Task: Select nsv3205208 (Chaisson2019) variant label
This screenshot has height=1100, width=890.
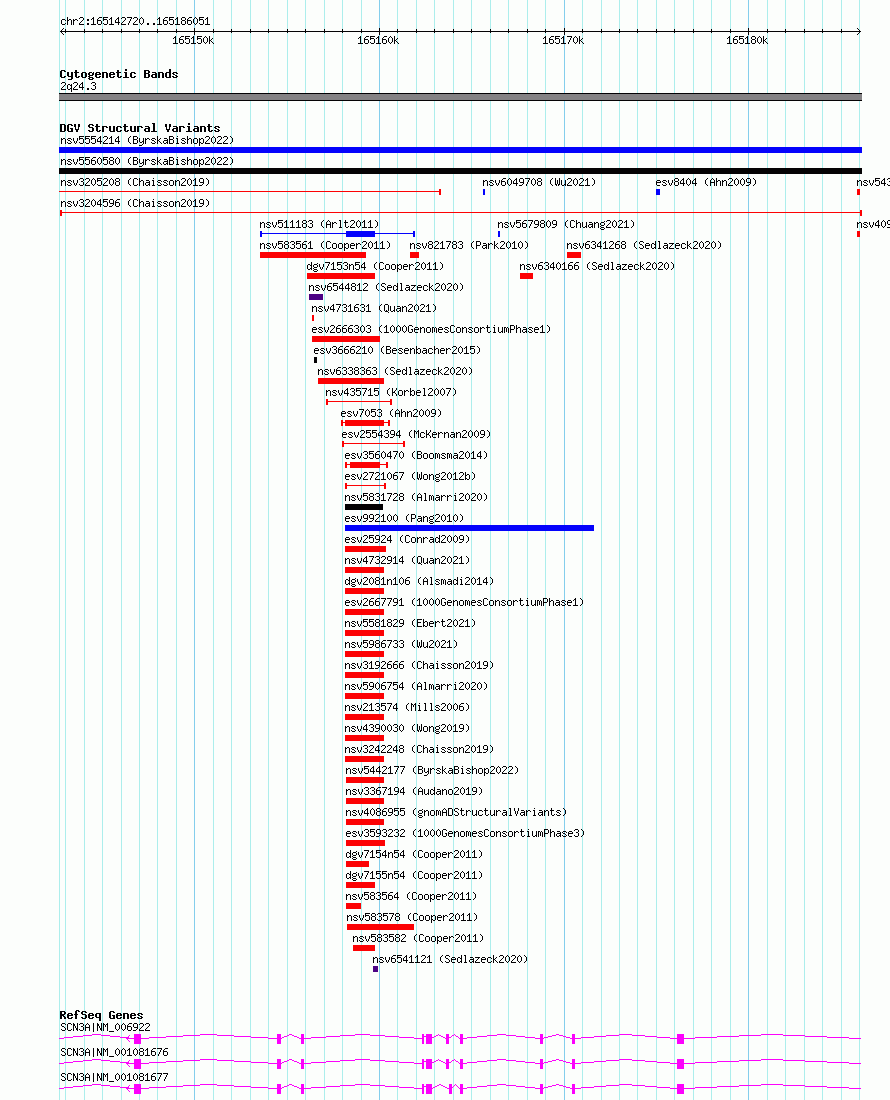Action: click(135, 182)
